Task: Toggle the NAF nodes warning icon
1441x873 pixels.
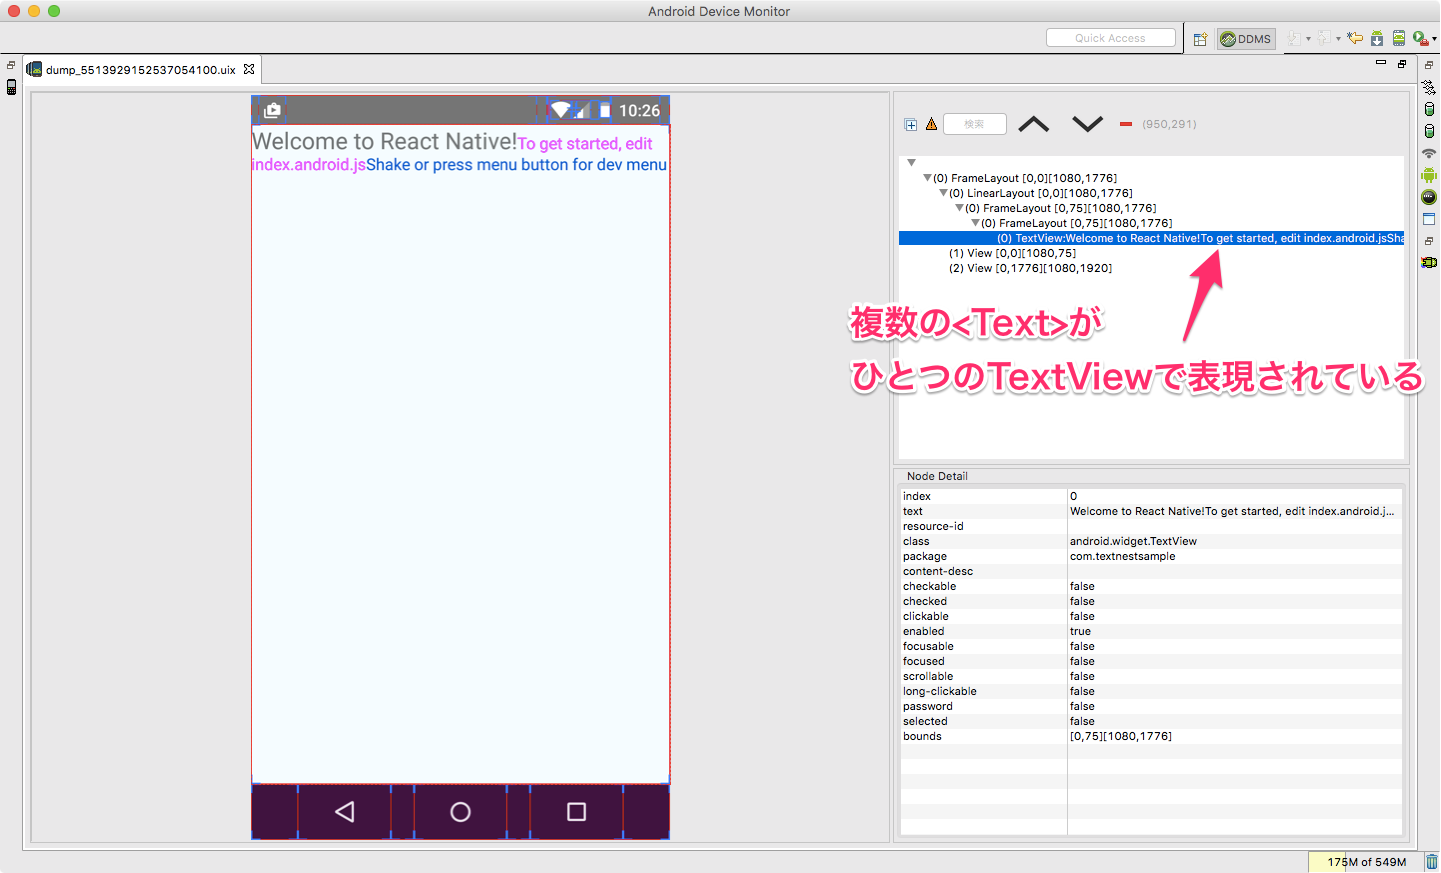Action: pos(931,124)
